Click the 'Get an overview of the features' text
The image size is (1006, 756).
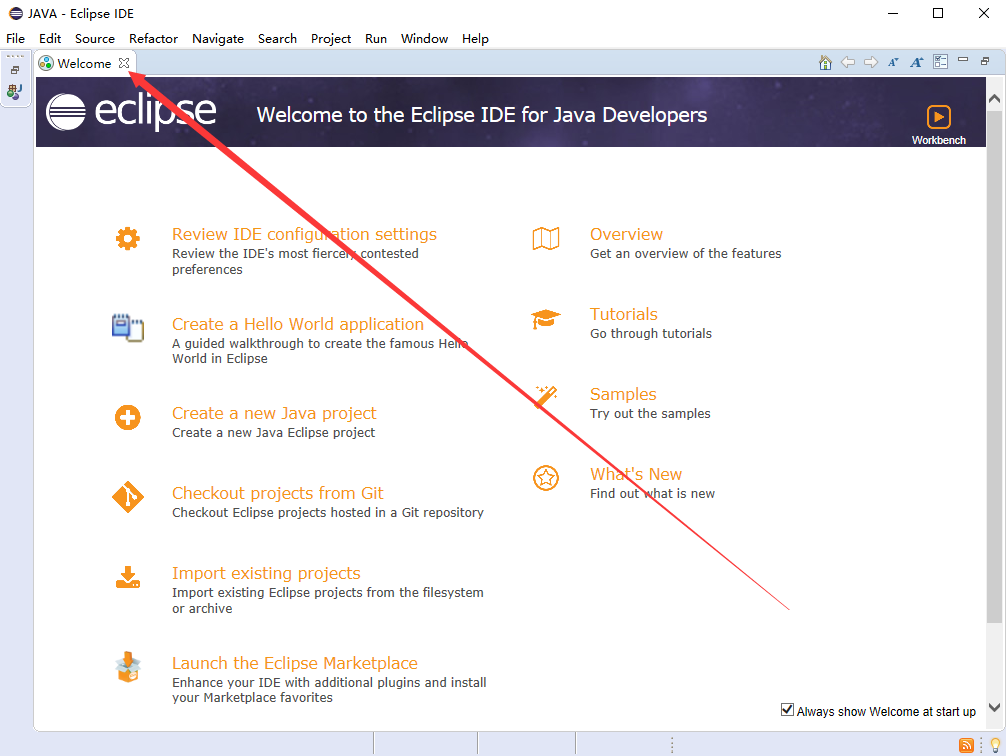pyautogui.click(x=686, y=253)
